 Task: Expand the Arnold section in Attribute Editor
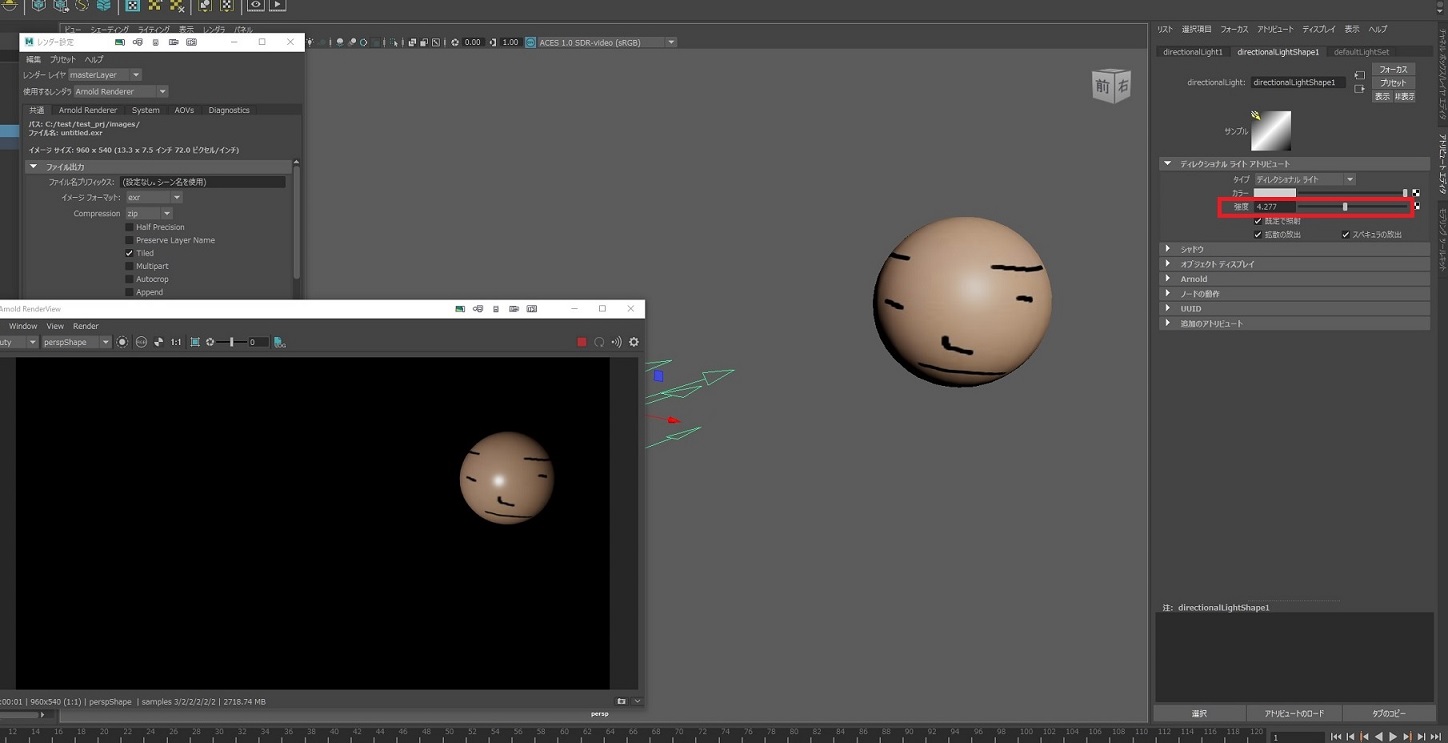coord(1193,279)
